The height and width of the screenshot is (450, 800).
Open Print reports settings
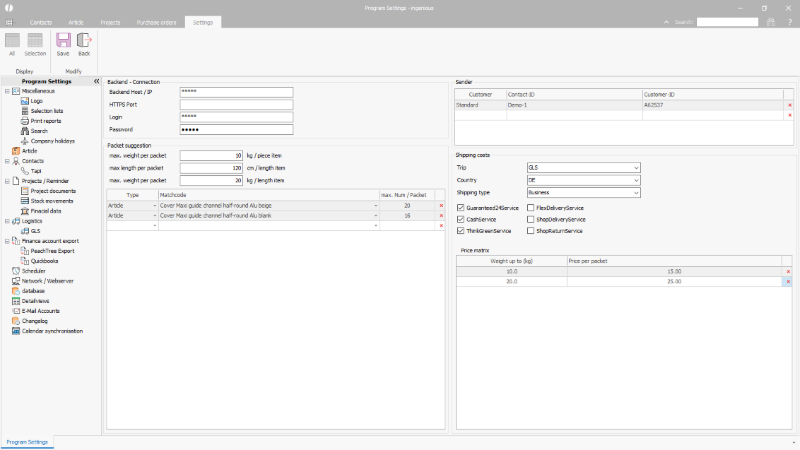pyautogui.click(x=45, y=121)
